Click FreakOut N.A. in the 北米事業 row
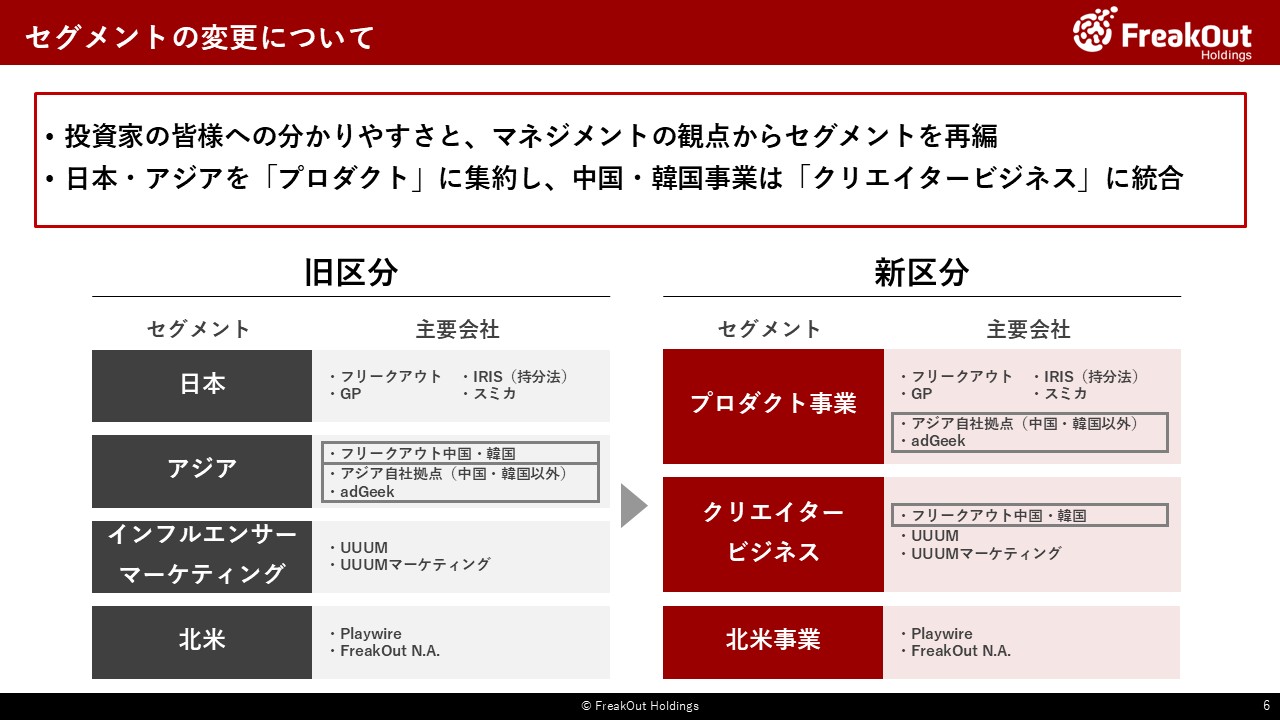 961,651
